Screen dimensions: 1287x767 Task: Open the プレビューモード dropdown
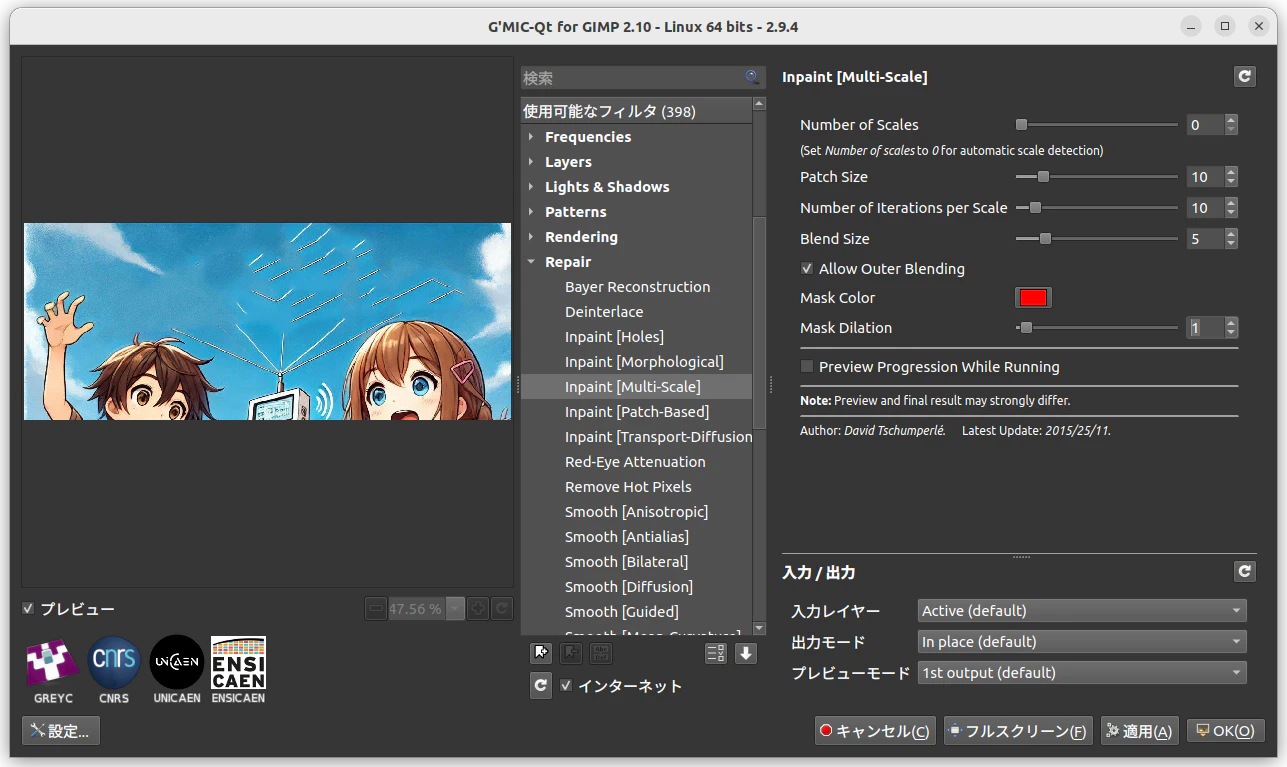[x=1082, y=672]
